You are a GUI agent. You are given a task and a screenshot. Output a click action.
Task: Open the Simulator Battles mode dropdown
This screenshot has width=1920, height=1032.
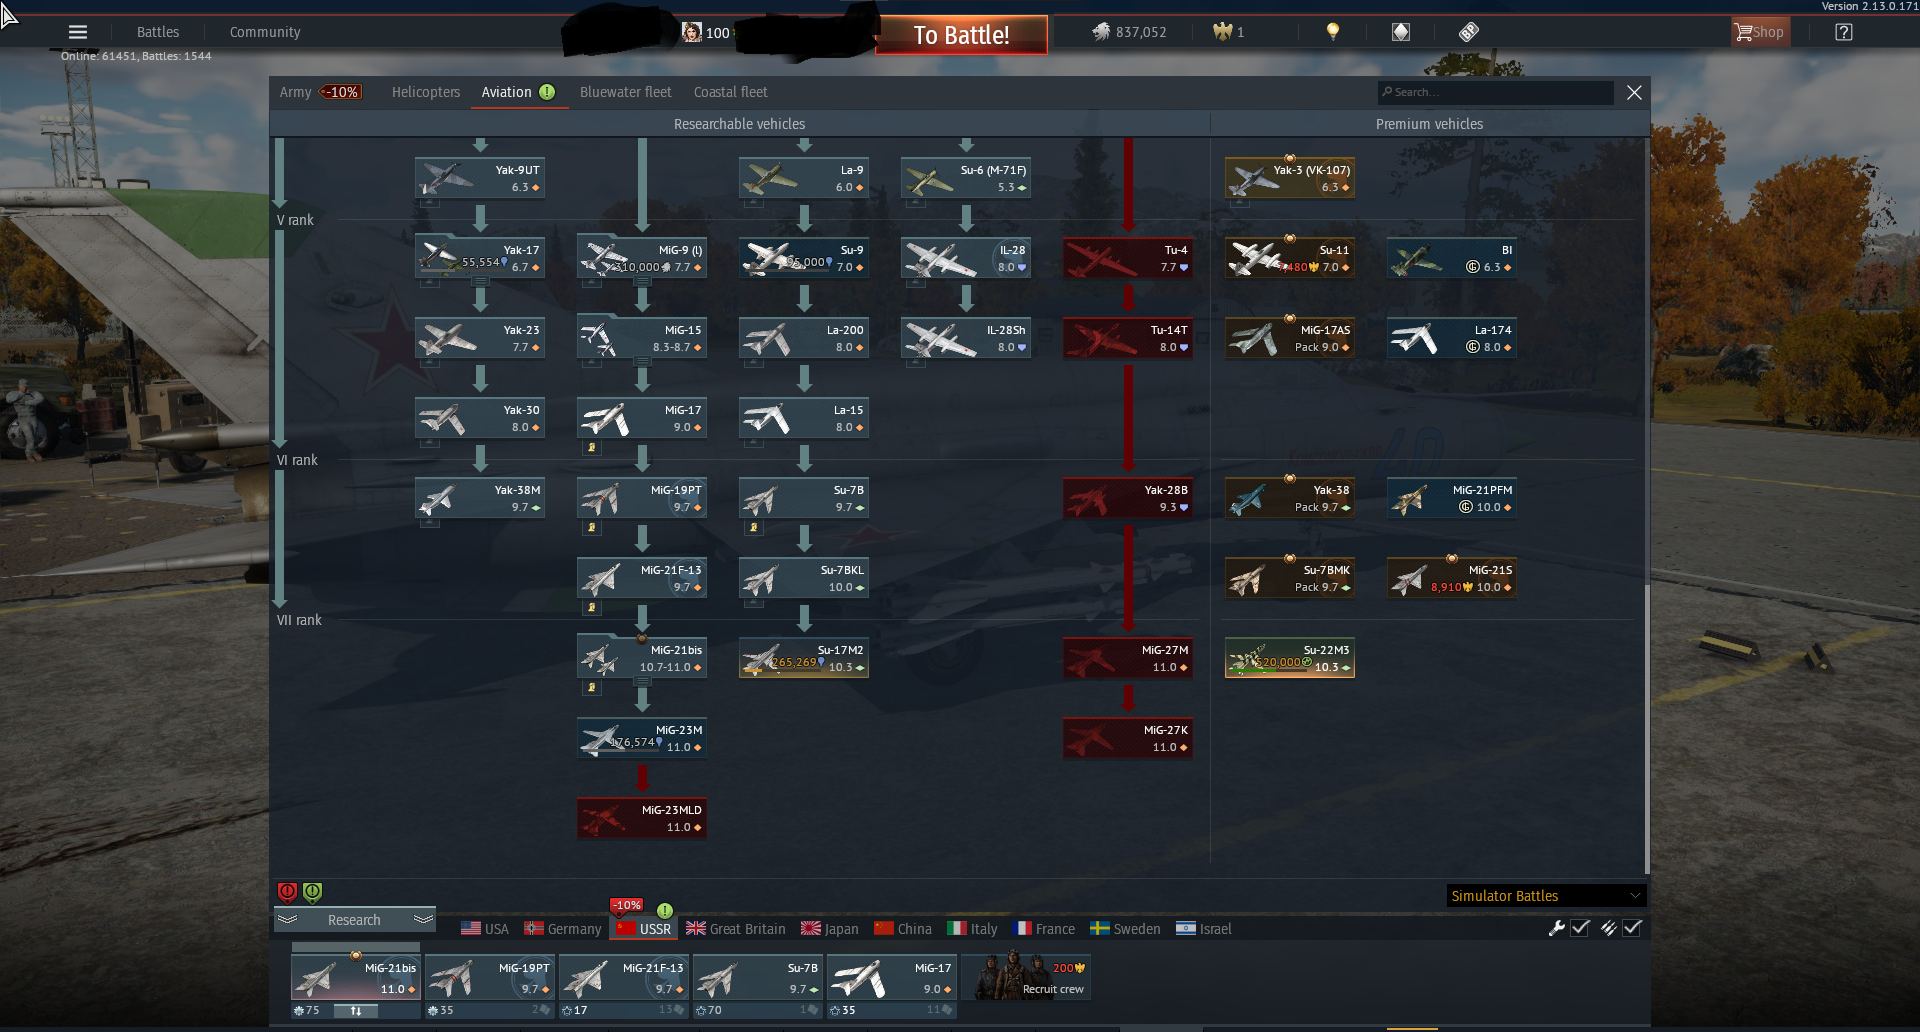[x=1545, y=896]
